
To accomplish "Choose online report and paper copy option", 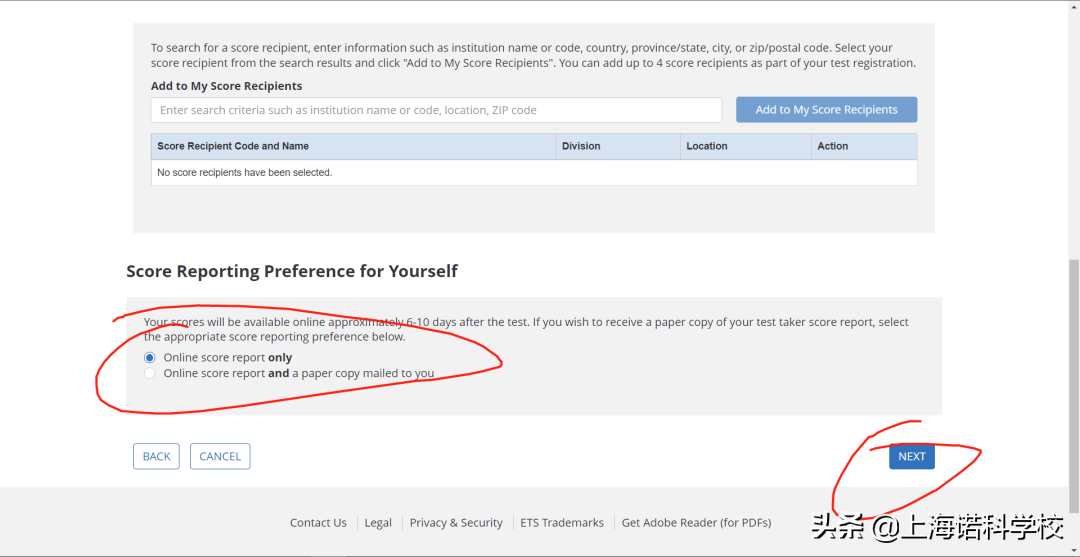I will pyautogui.click(x=149, y=374).
